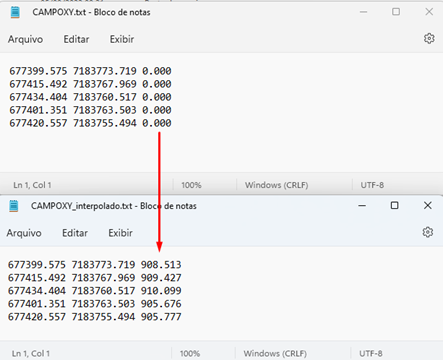Click line ending with 905.777
This screenshot has height=360, width=443.
click(x=95, y=317)
